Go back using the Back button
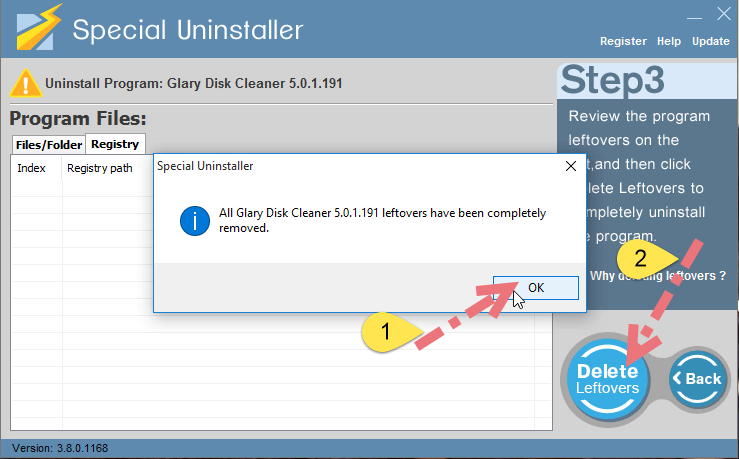Image resolution: width=739 pixels, height=459 pixels. (697, 378)
